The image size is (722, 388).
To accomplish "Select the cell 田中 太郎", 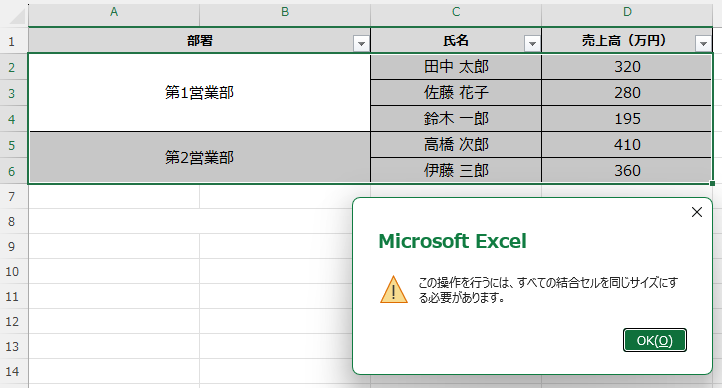I will click(456, 67).
